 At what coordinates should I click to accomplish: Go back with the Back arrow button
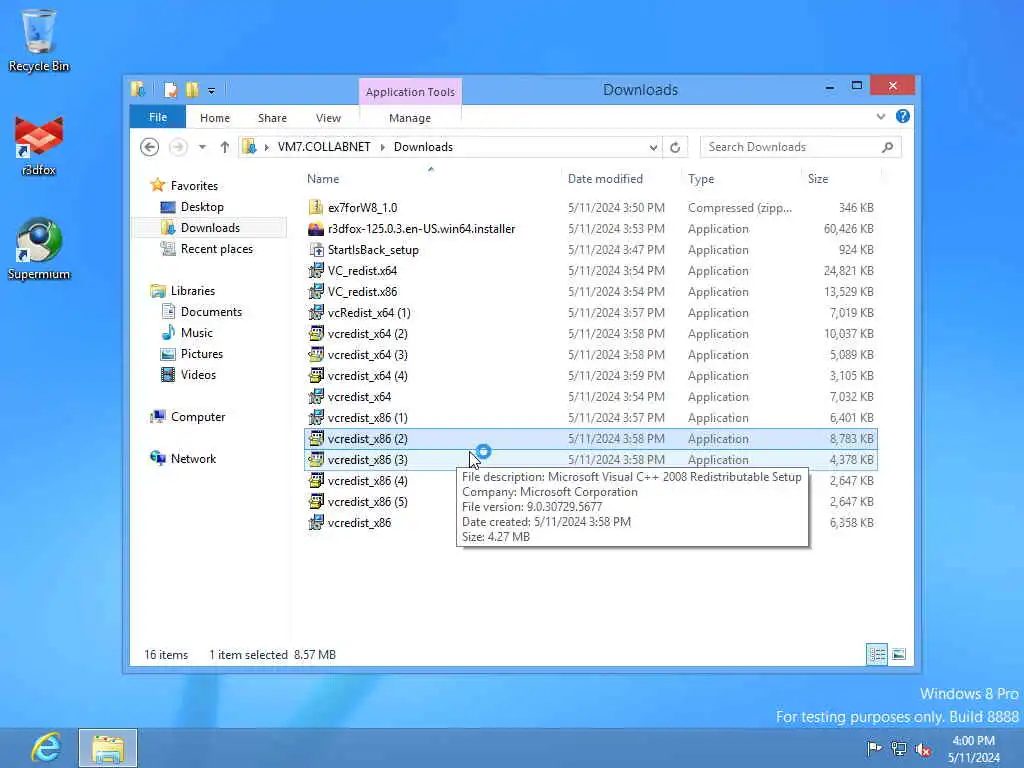[150, 147]
